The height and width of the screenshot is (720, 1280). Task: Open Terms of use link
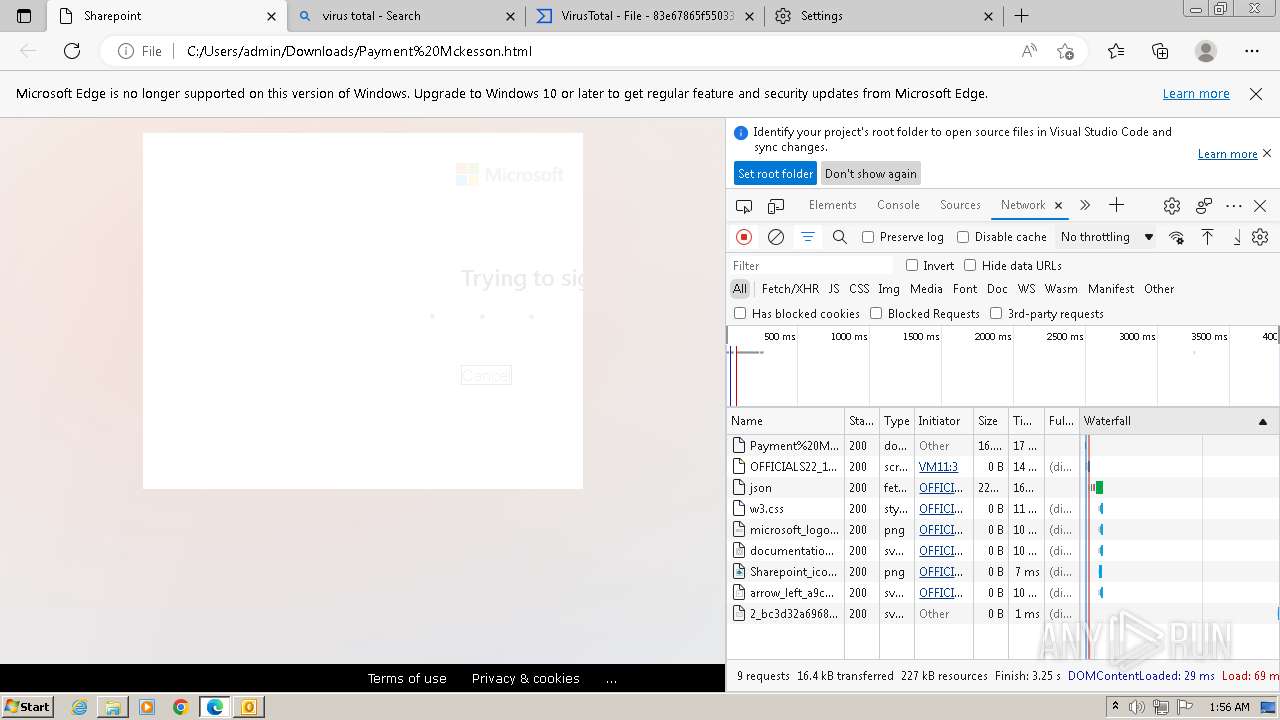pos(407,679)
